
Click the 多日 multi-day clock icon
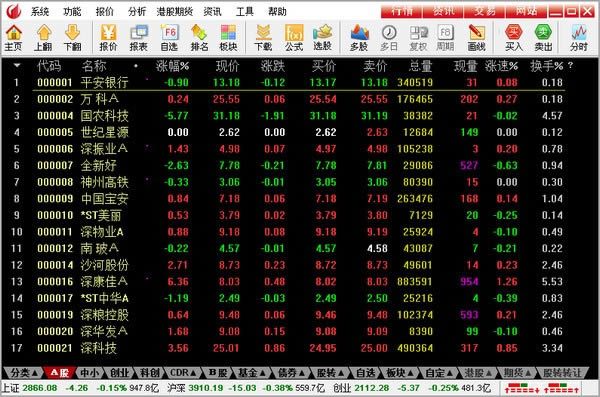click(x=389, y=38)
